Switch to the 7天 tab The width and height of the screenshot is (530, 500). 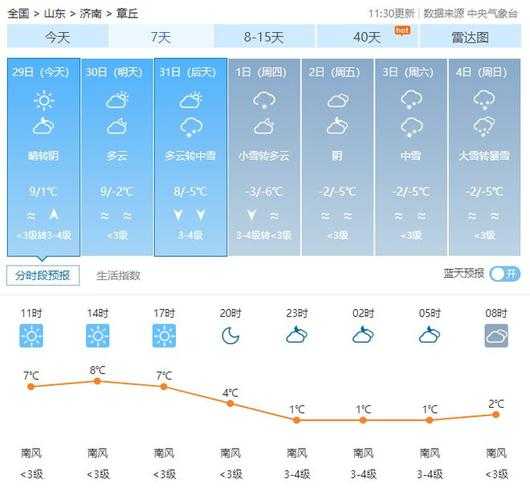pyautogui.click(x=161, y=36)
